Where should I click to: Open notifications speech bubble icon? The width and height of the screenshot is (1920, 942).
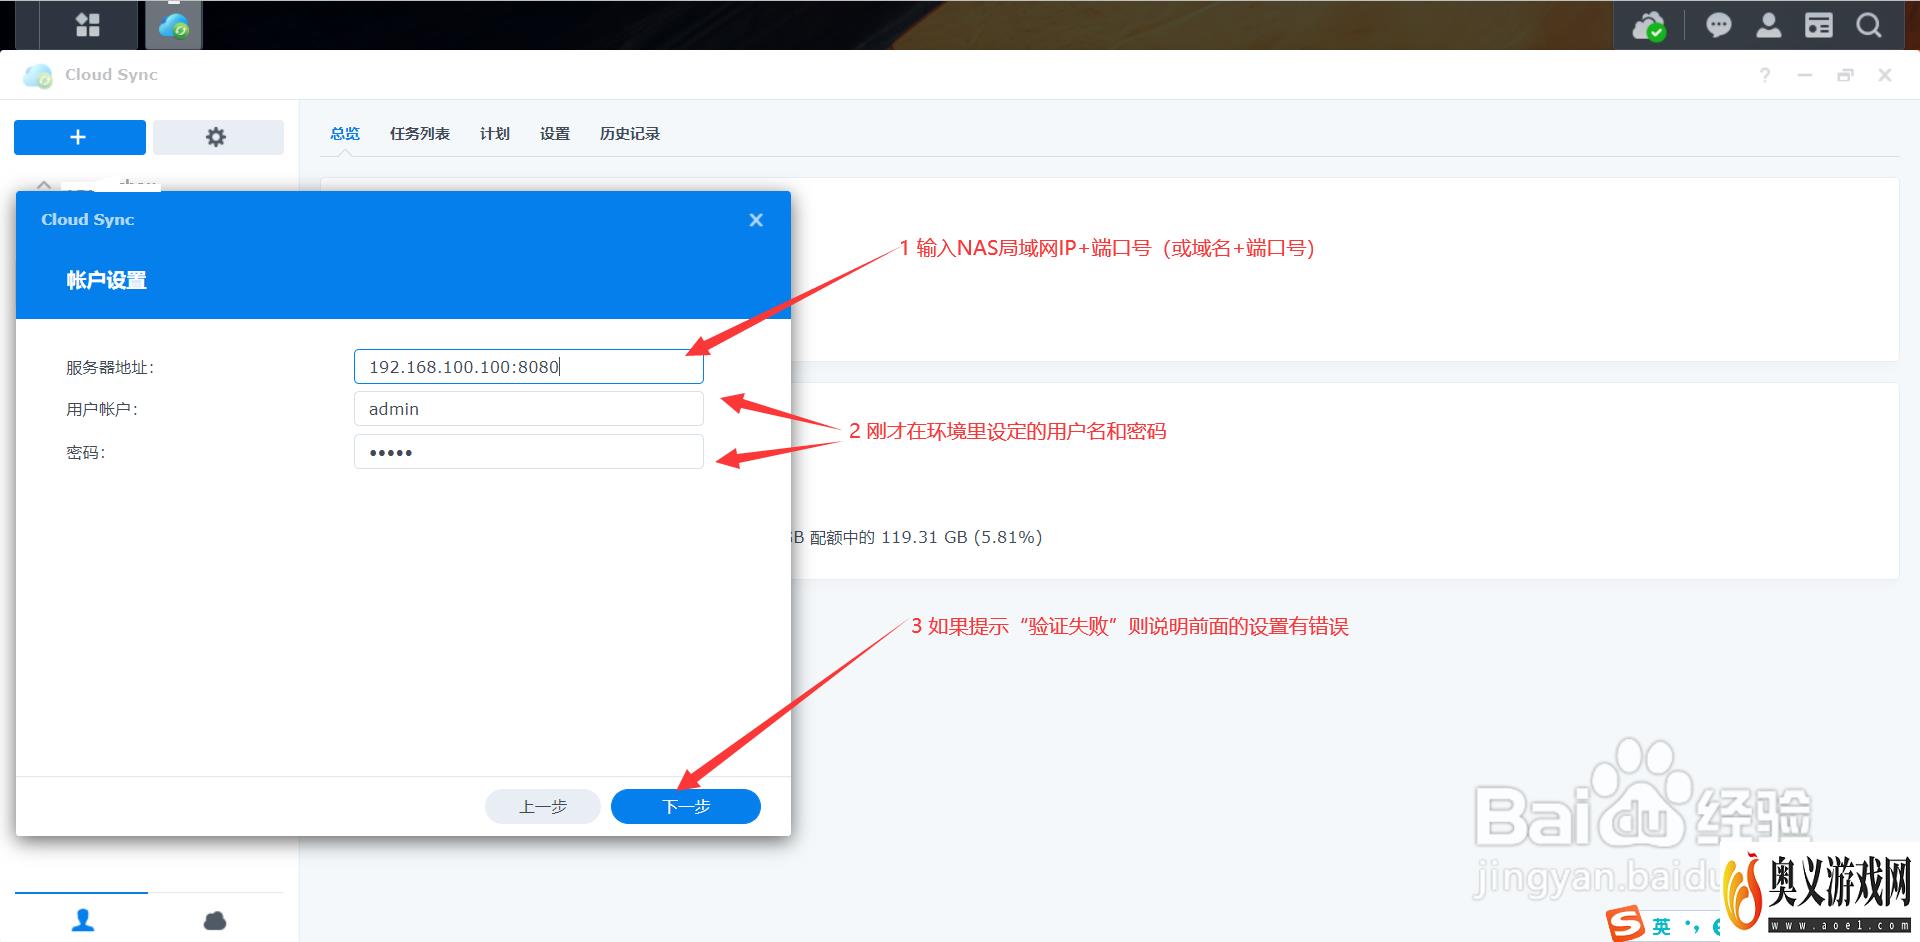tap(1718, 25)
